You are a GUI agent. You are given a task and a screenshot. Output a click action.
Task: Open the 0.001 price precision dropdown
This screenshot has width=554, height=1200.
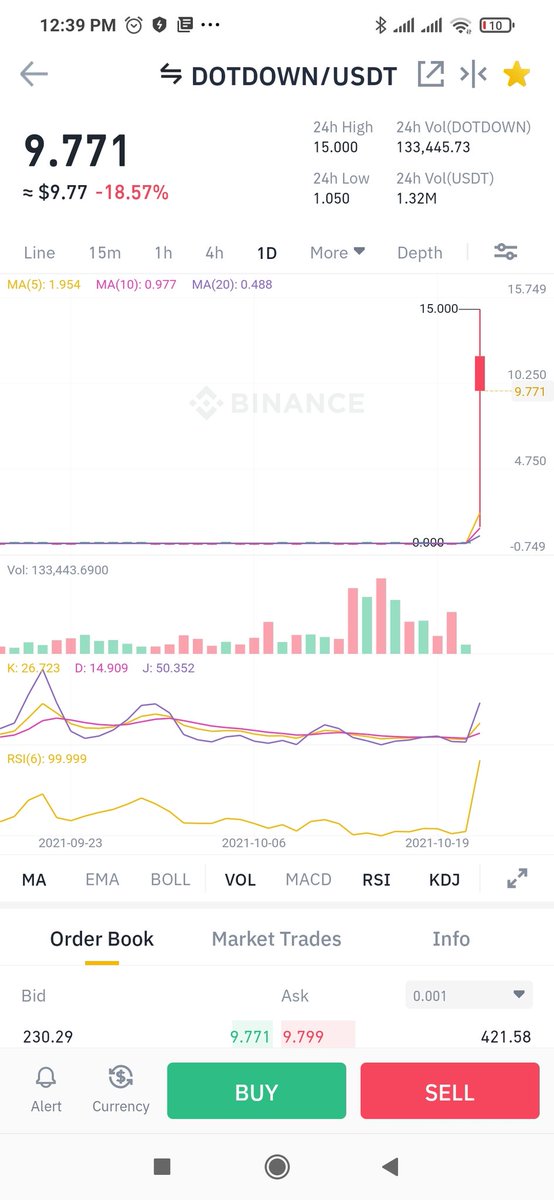click(x=469, y=995)
